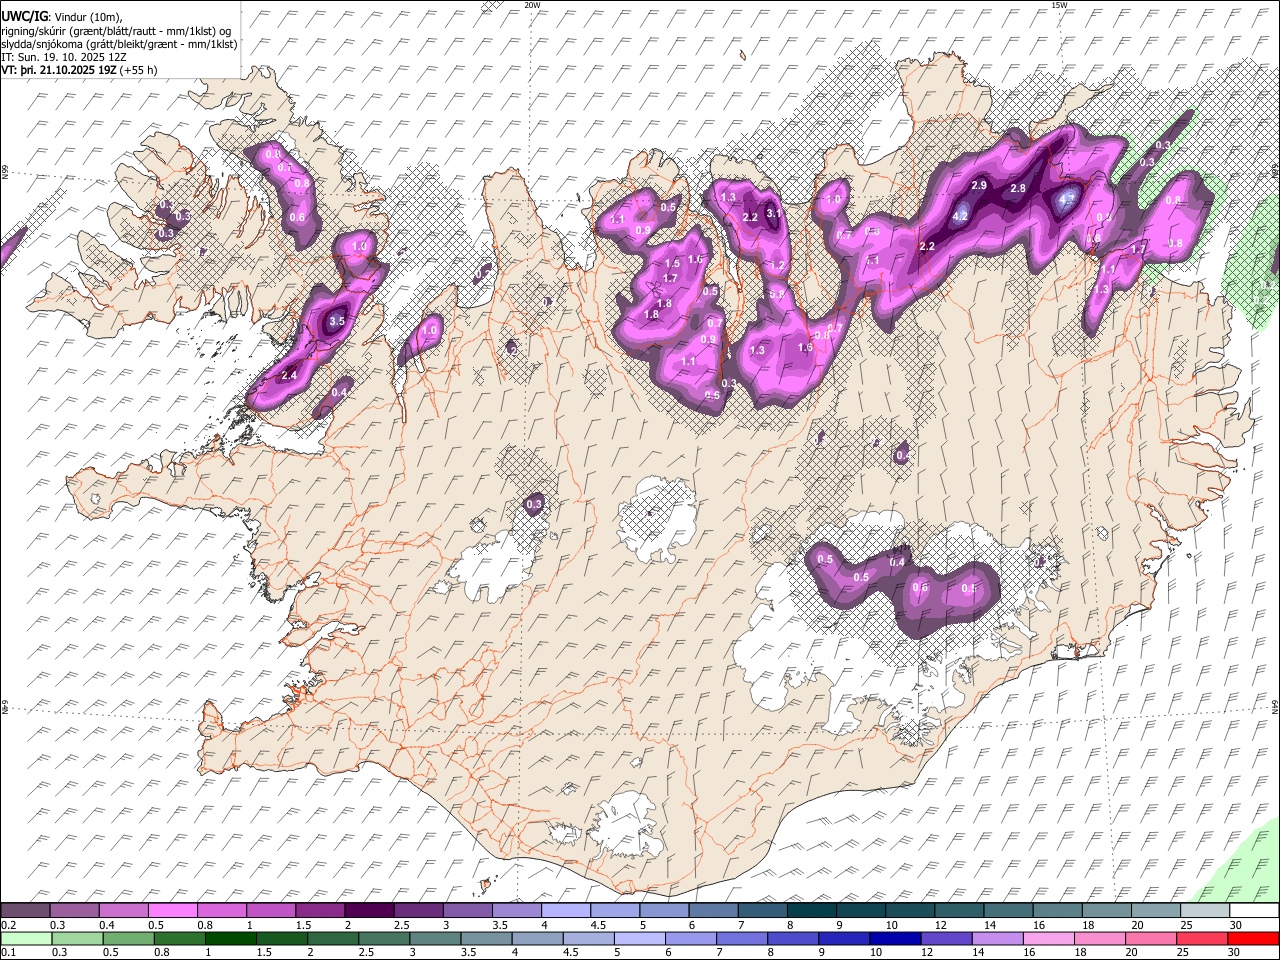Pick navy blue lower swatch between 10 and 12

[x=895, y=938]
